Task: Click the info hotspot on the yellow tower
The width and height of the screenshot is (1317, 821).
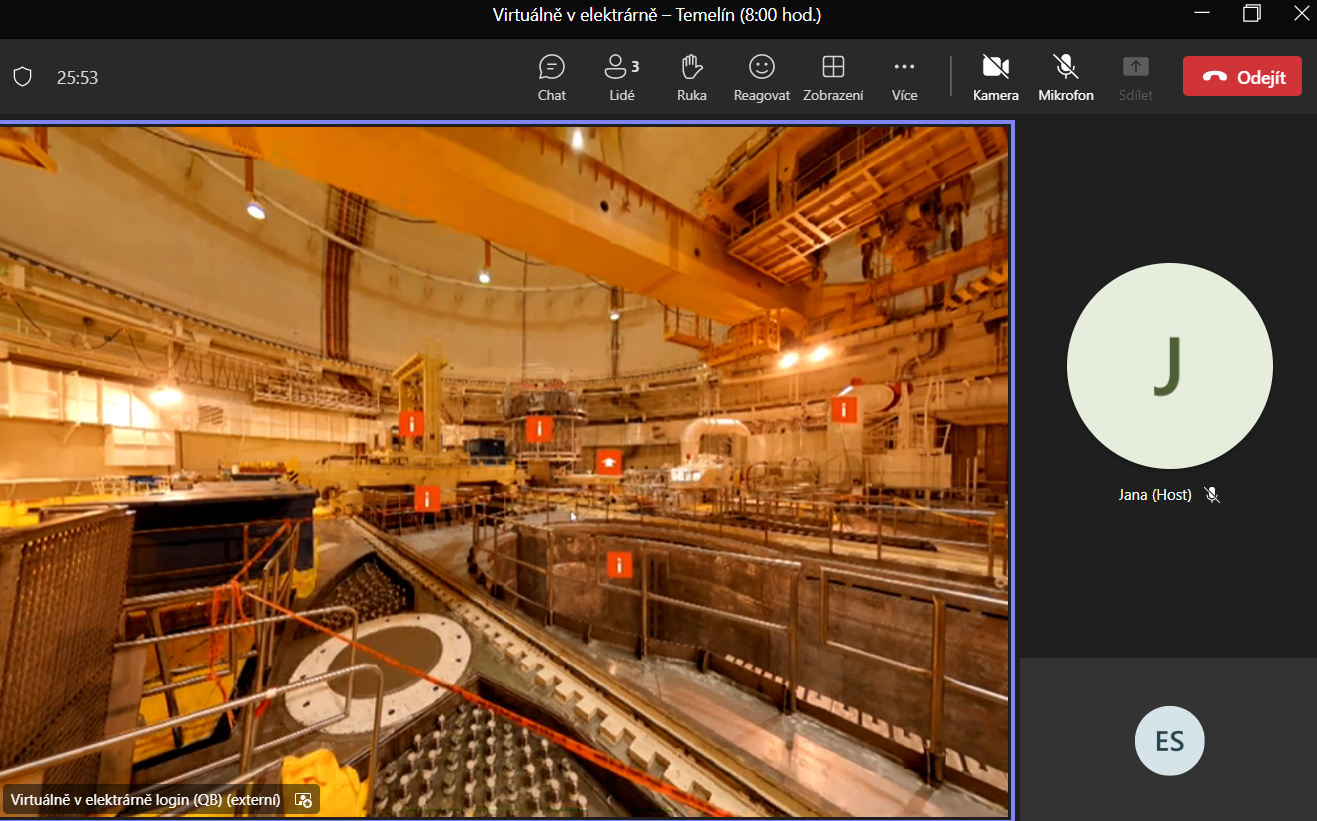Action: pos(411,423)
